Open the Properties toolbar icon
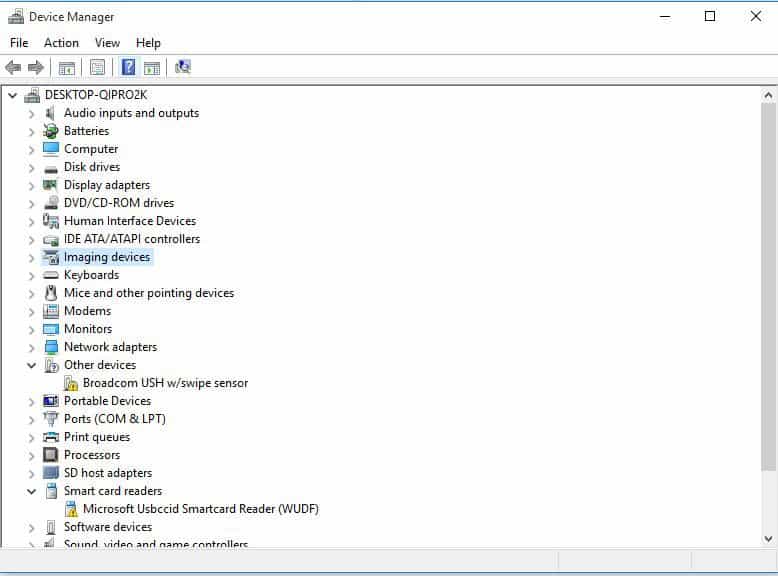 (97, 67)
